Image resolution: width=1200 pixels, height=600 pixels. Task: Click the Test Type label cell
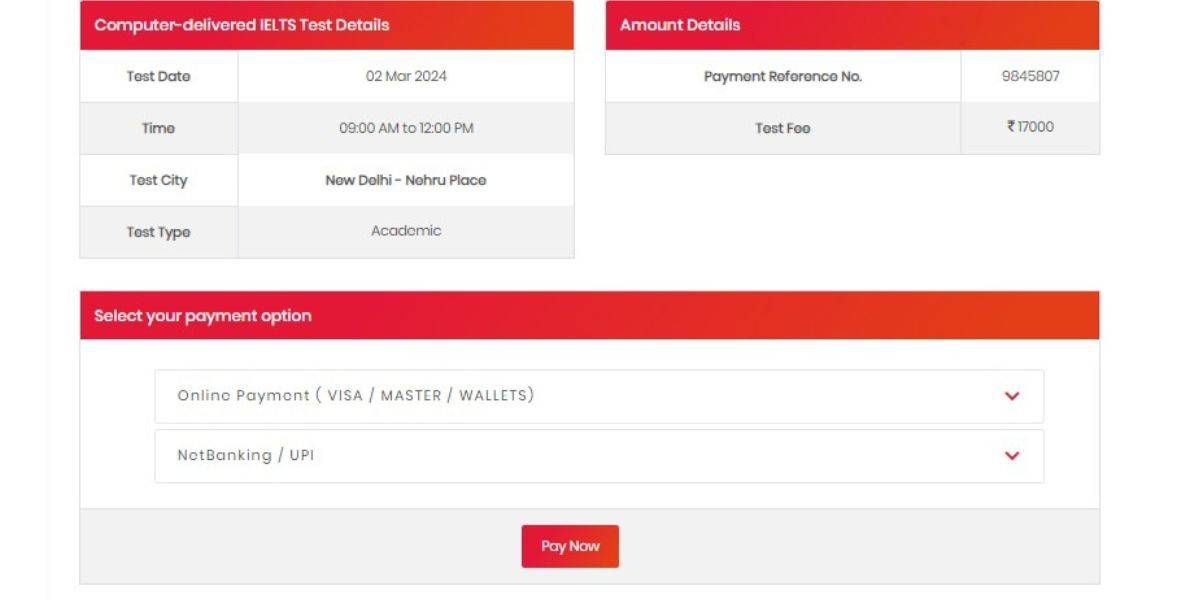159,231
